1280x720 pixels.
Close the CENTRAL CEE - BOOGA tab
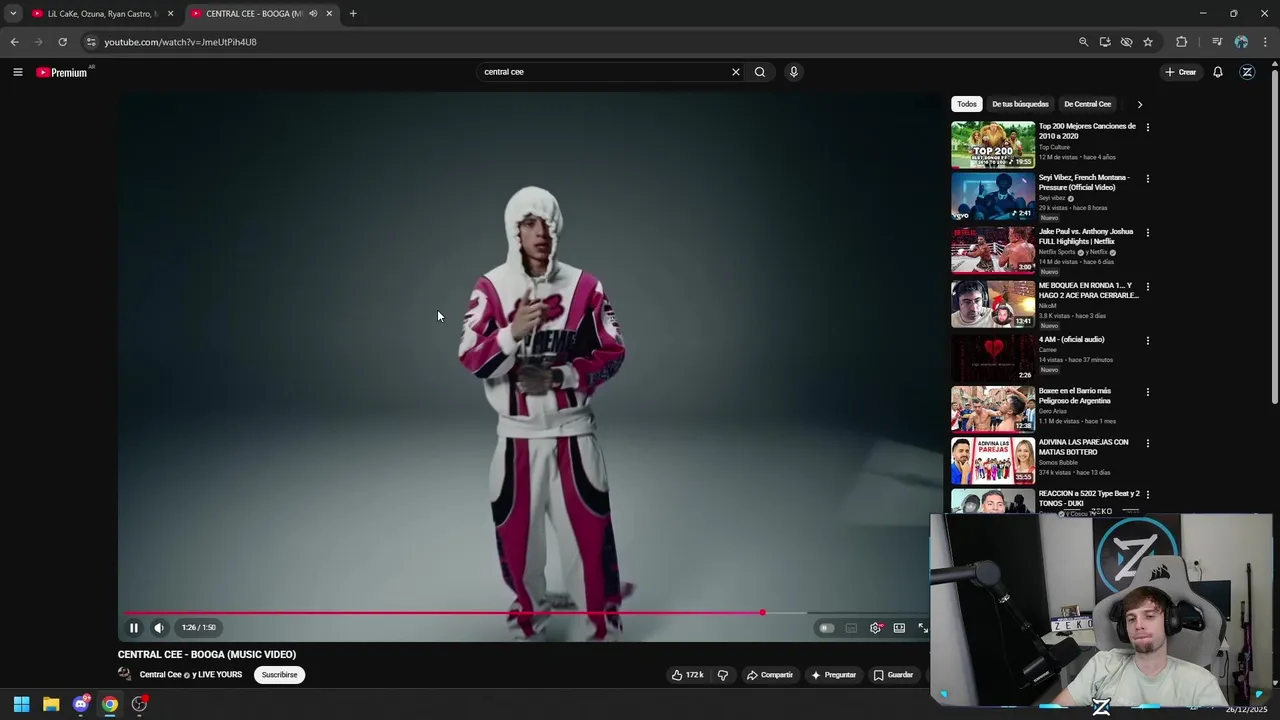click(x=329, y=14)
